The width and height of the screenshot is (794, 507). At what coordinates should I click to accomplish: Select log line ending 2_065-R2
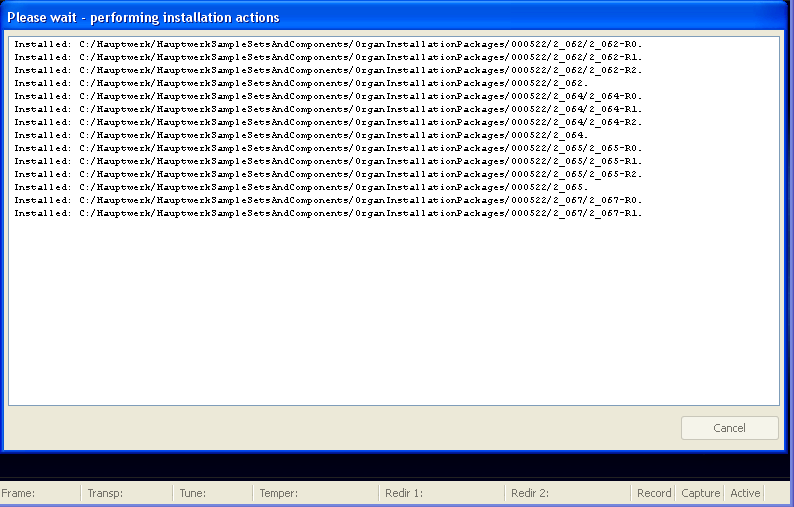(328, 174)
